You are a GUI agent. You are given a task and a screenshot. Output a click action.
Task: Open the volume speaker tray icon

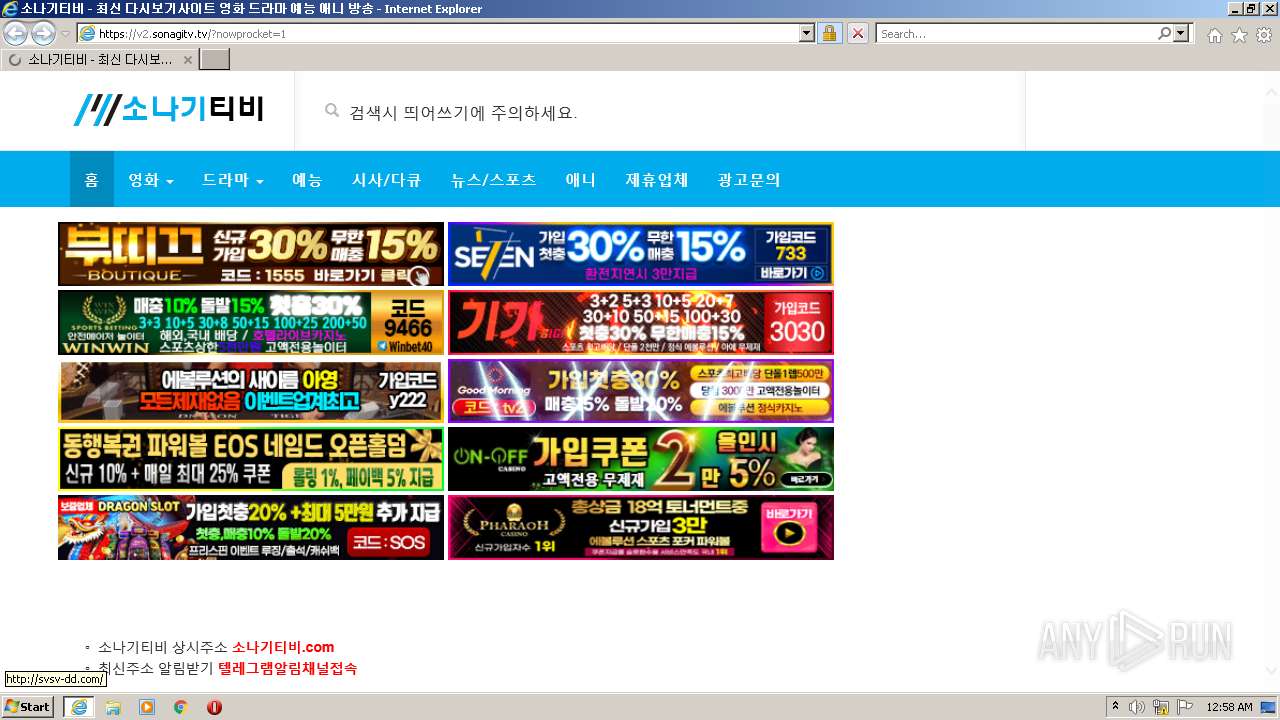(x=1137, y=707)
